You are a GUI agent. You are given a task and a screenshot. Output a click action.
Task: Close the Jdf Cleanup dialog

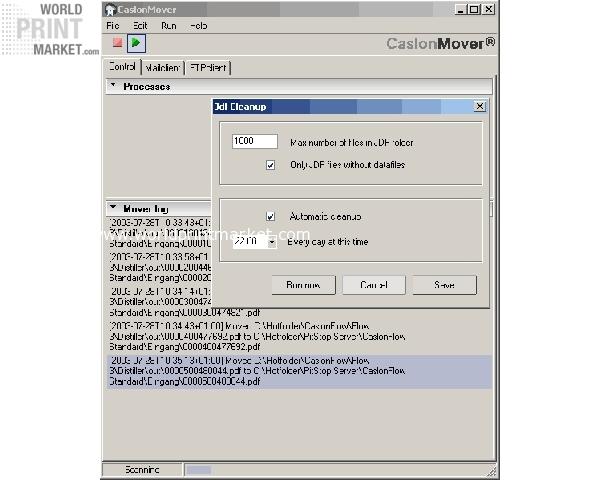480,106
